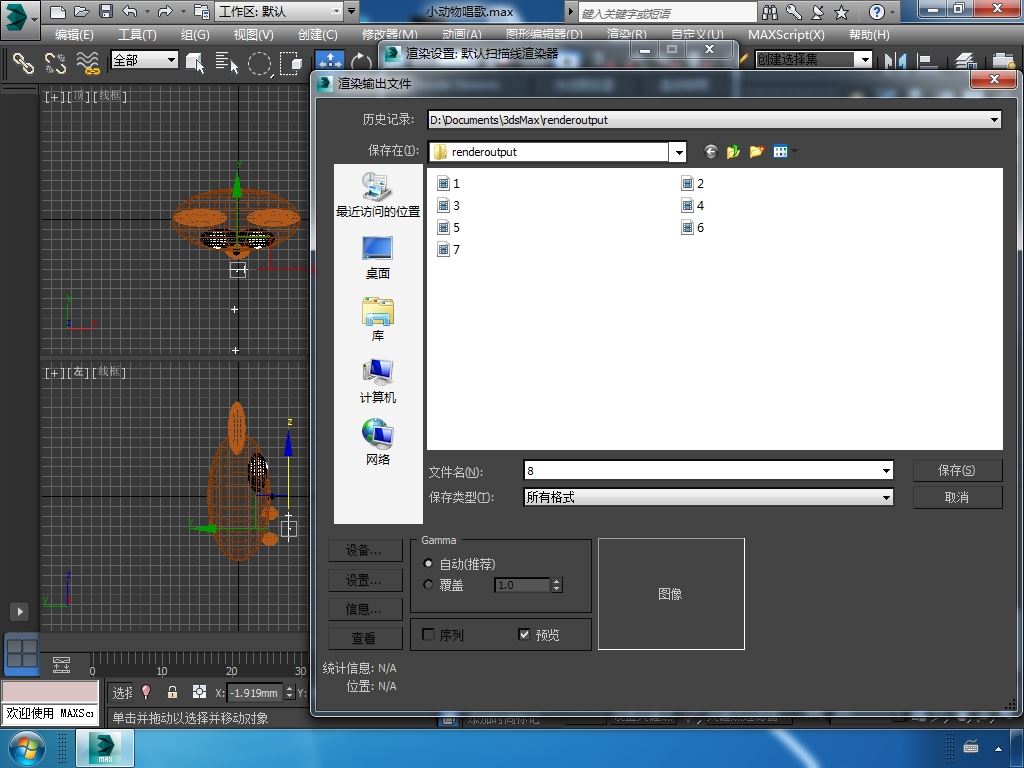
Task: Click the Align tool icon
Action: [x=927, y=61]
